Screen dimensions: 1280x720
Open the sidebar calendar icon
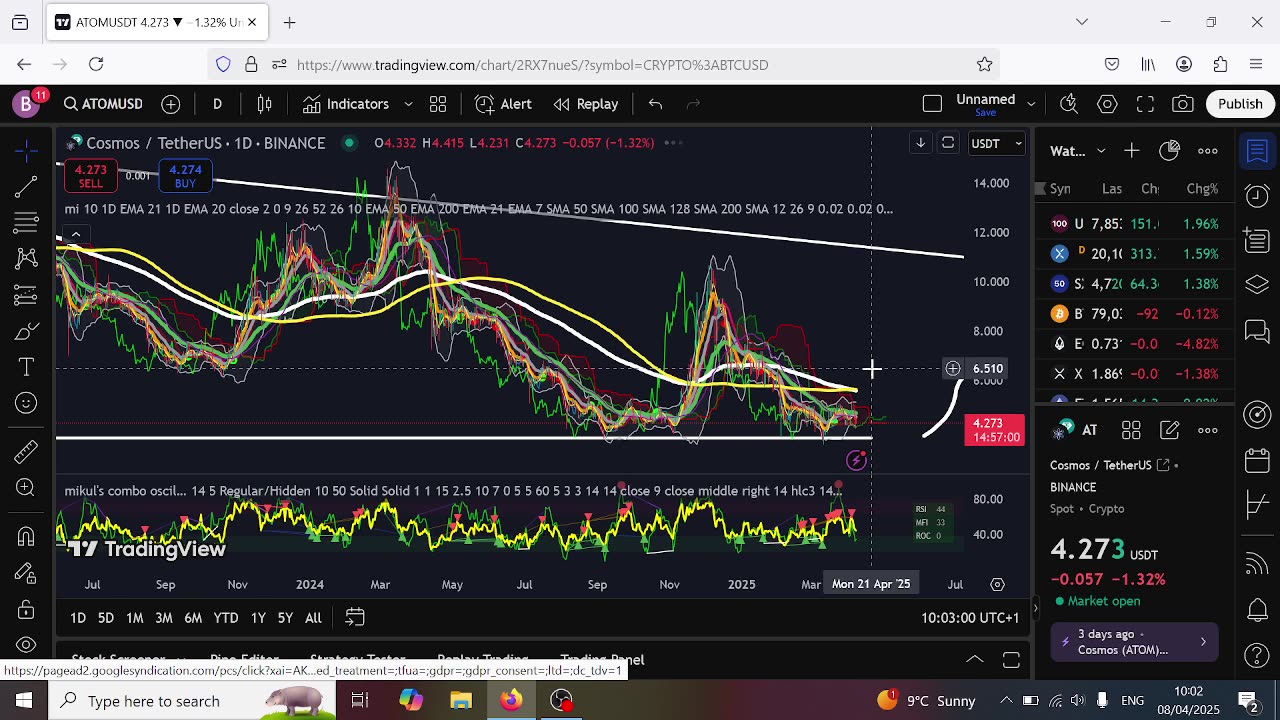(1257, 460)
